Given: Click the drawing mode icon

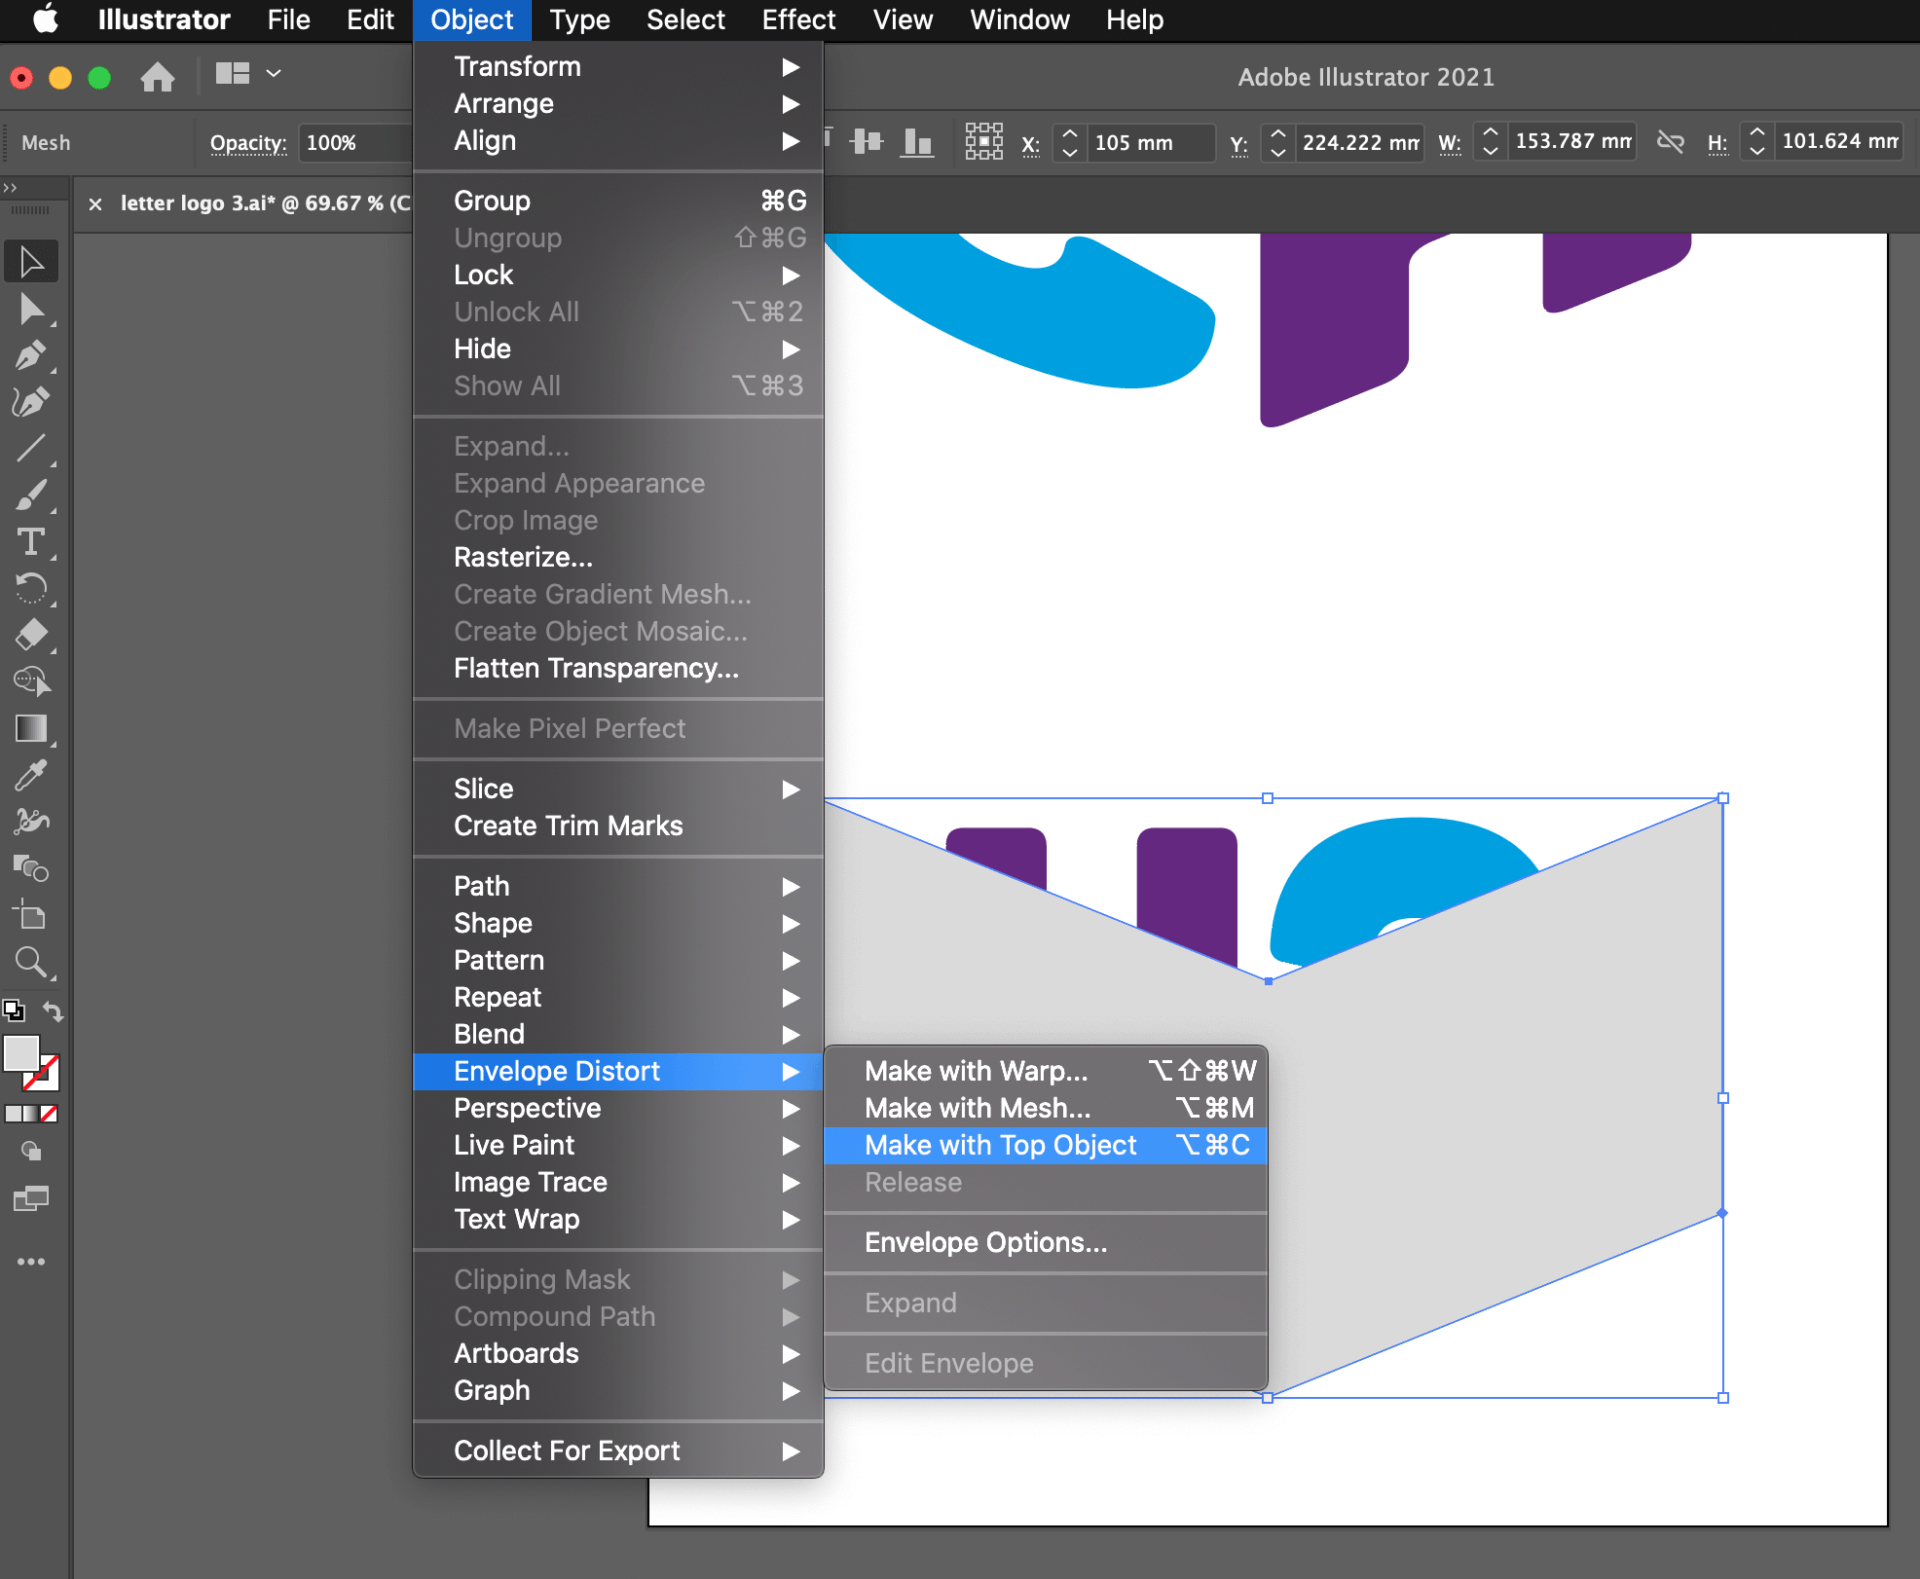Looking at the screenshot, I should point(31,1152).
